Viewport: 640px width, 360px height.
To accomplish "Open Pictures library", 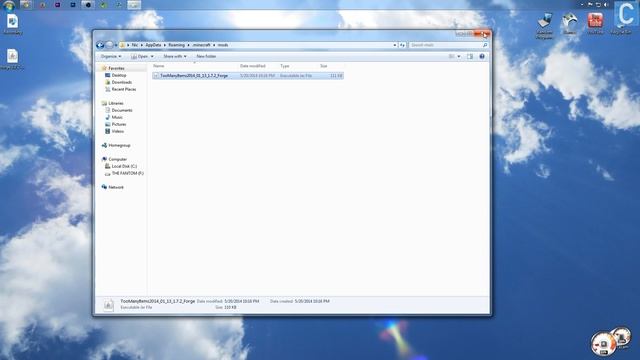I will point(119,124).
